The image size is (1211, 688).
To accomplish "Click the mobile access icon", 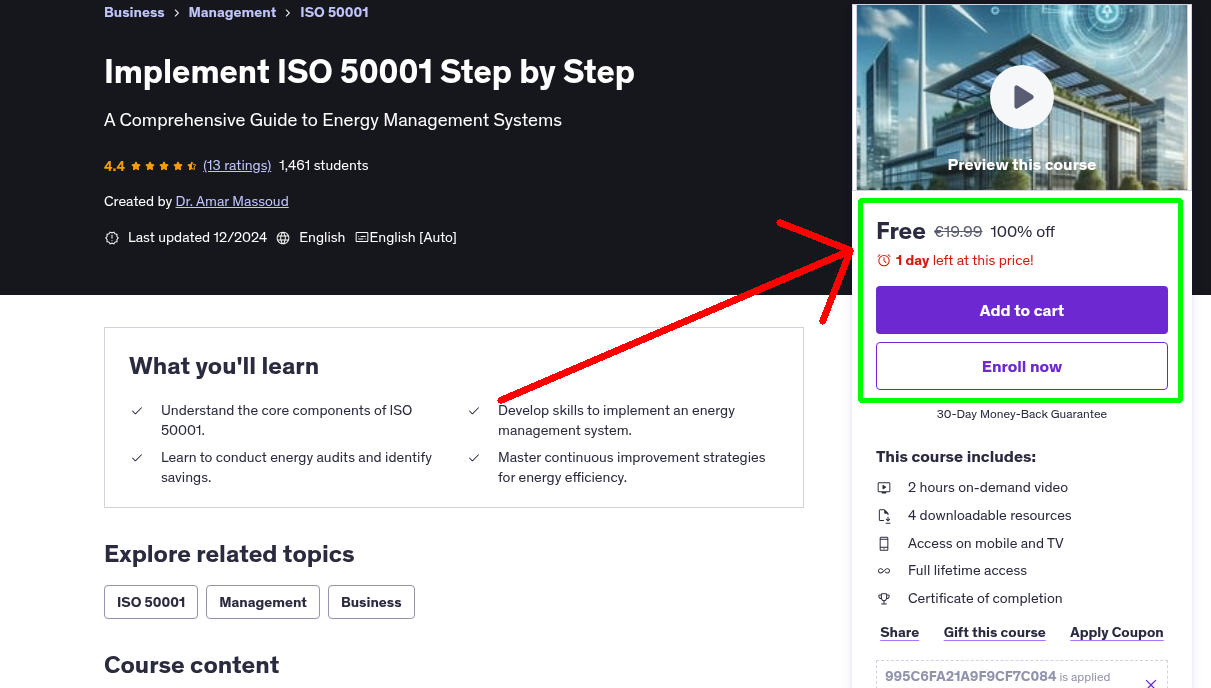I will [x=884, y=544].
